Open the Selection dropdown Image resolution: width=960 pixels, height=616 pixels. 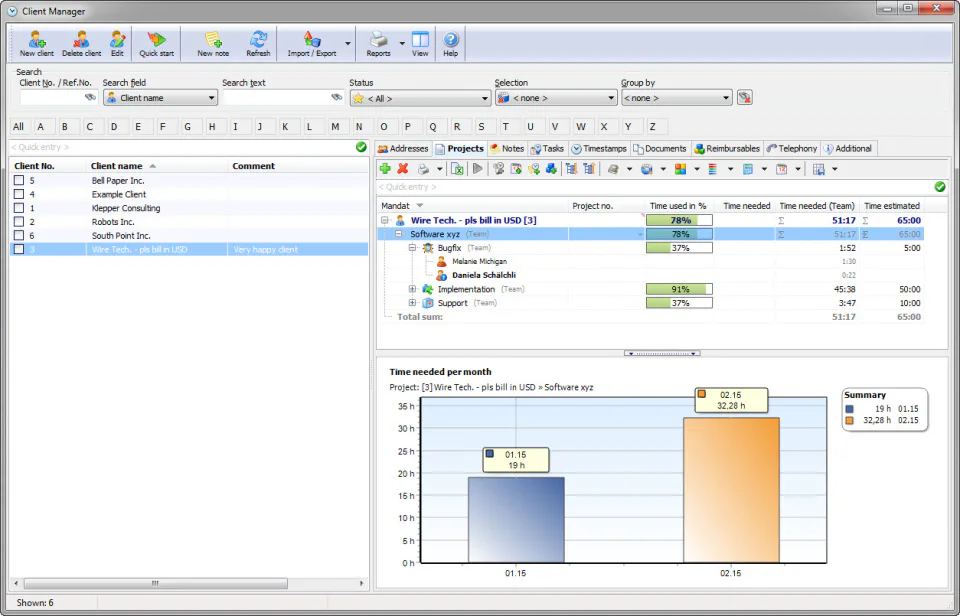[556, 98]
